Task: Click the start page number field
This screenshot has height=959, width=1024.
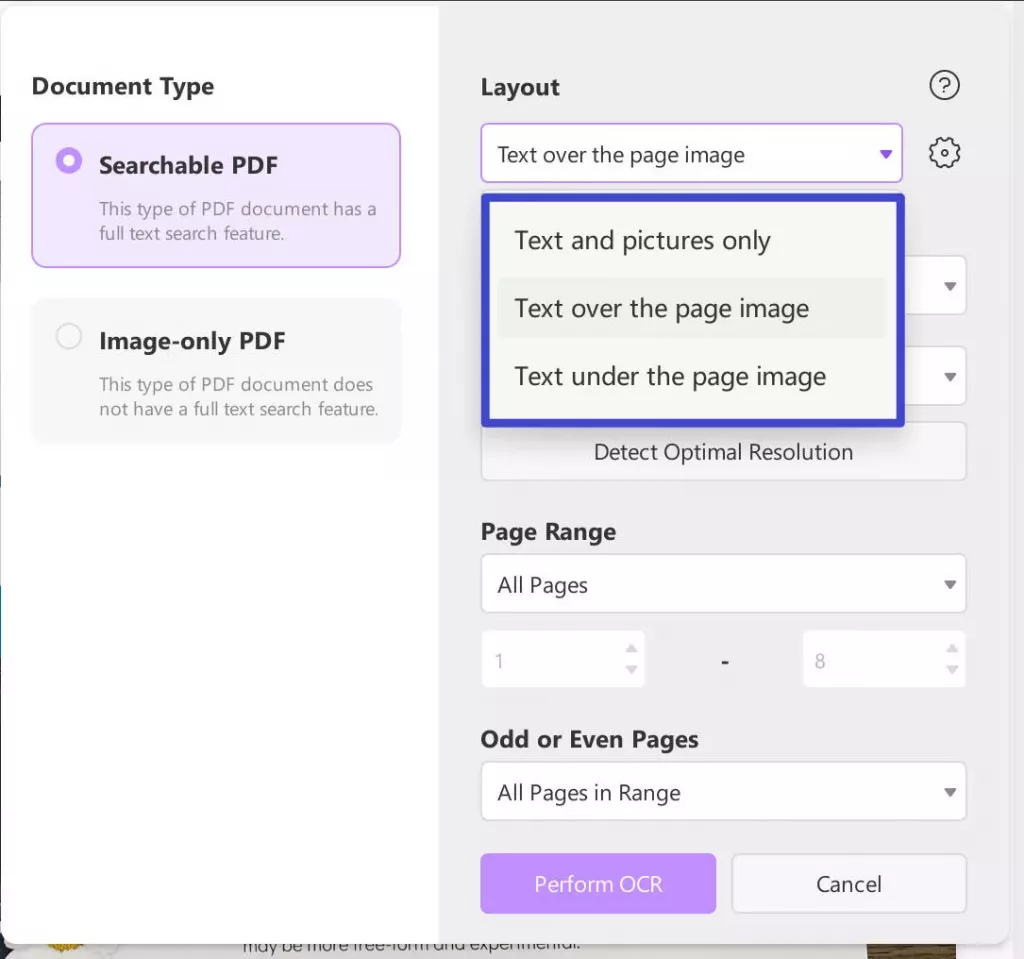Action: (x=550, y=661)
